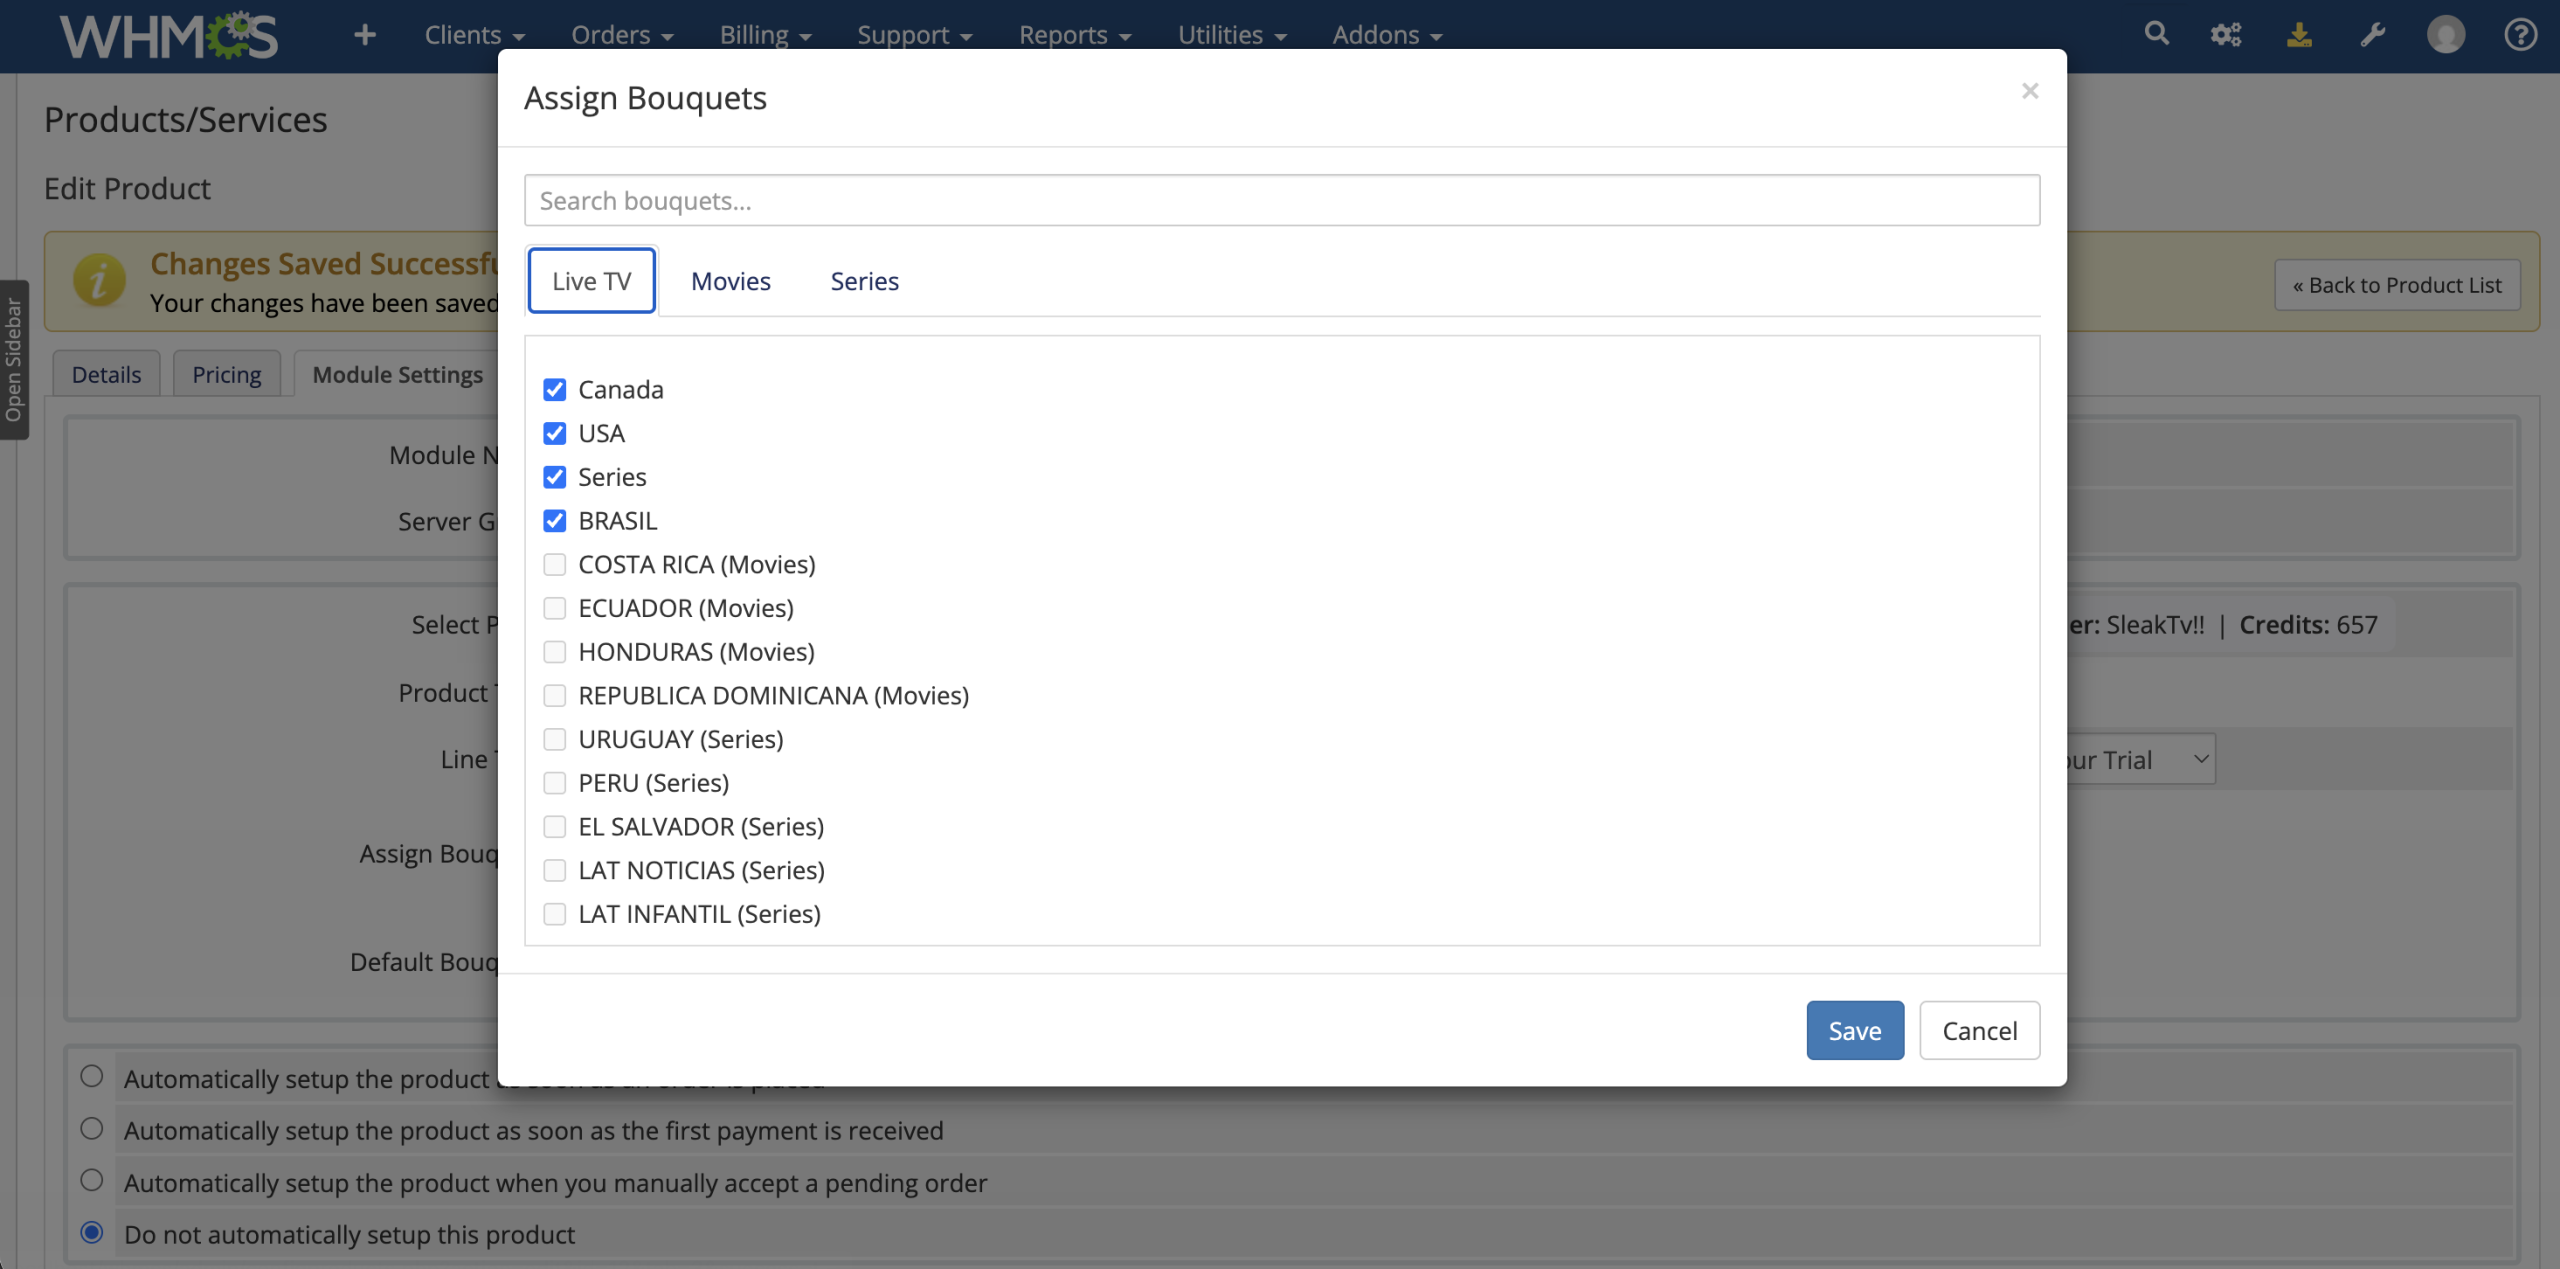2560x1269 pixels.
Task: Click the download updates icon
Action: tap(2299, 35)
